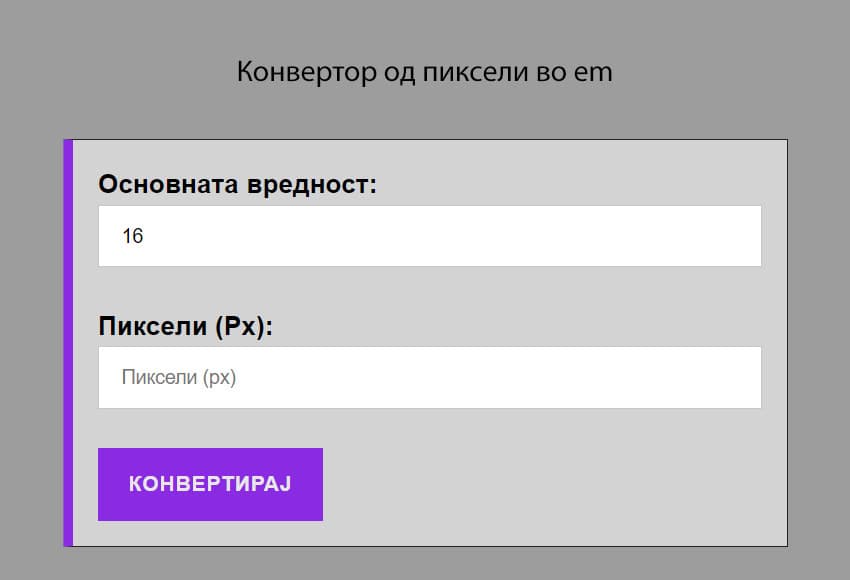This screenshot has height=580, width=850.
Task: Click the "Пиксели (Px):" label
Action: click(186, 327)
